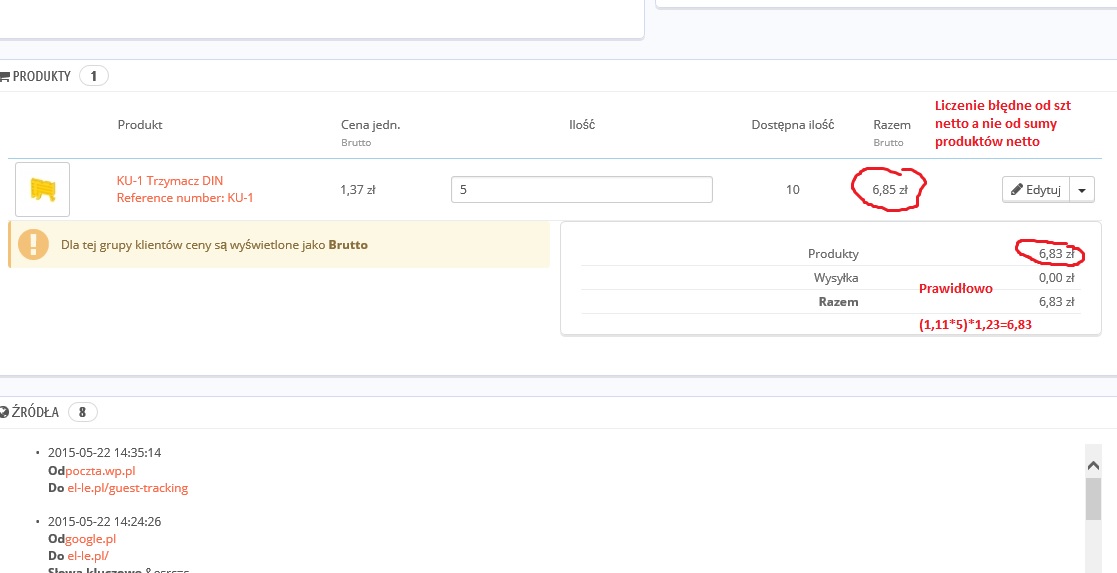The width and height of the screenshot is (1117, 573).
Task: Open the KU-1 product thumbnail image
Action: 43,189
